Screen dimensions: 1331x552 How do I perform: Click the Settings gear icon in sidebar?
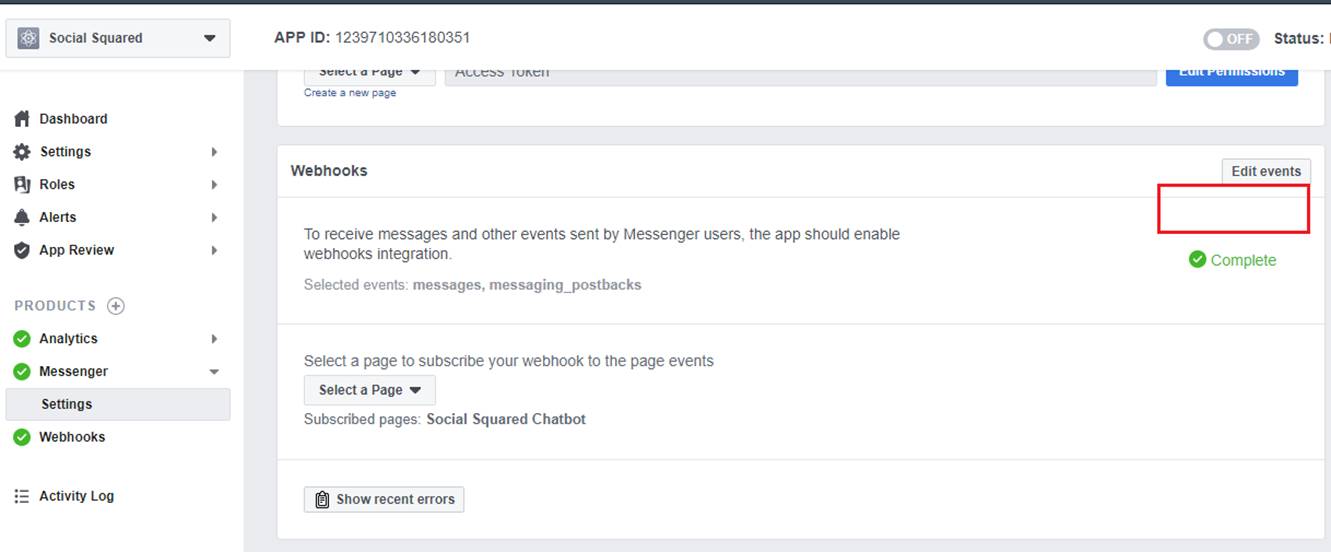(22, 152)
